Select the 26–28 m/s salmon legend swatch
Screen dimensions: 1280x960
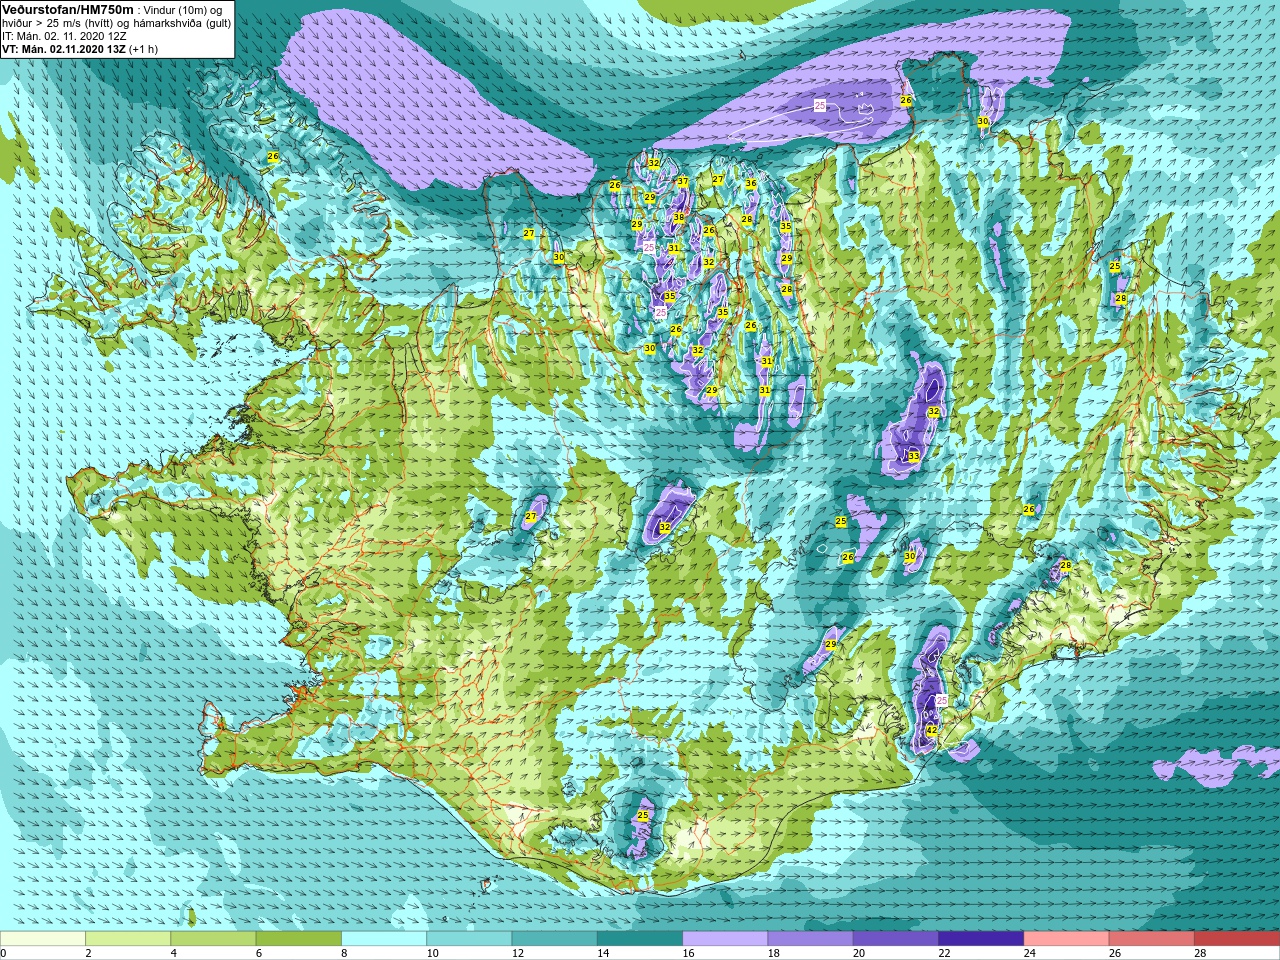[x=1152, y=938]
